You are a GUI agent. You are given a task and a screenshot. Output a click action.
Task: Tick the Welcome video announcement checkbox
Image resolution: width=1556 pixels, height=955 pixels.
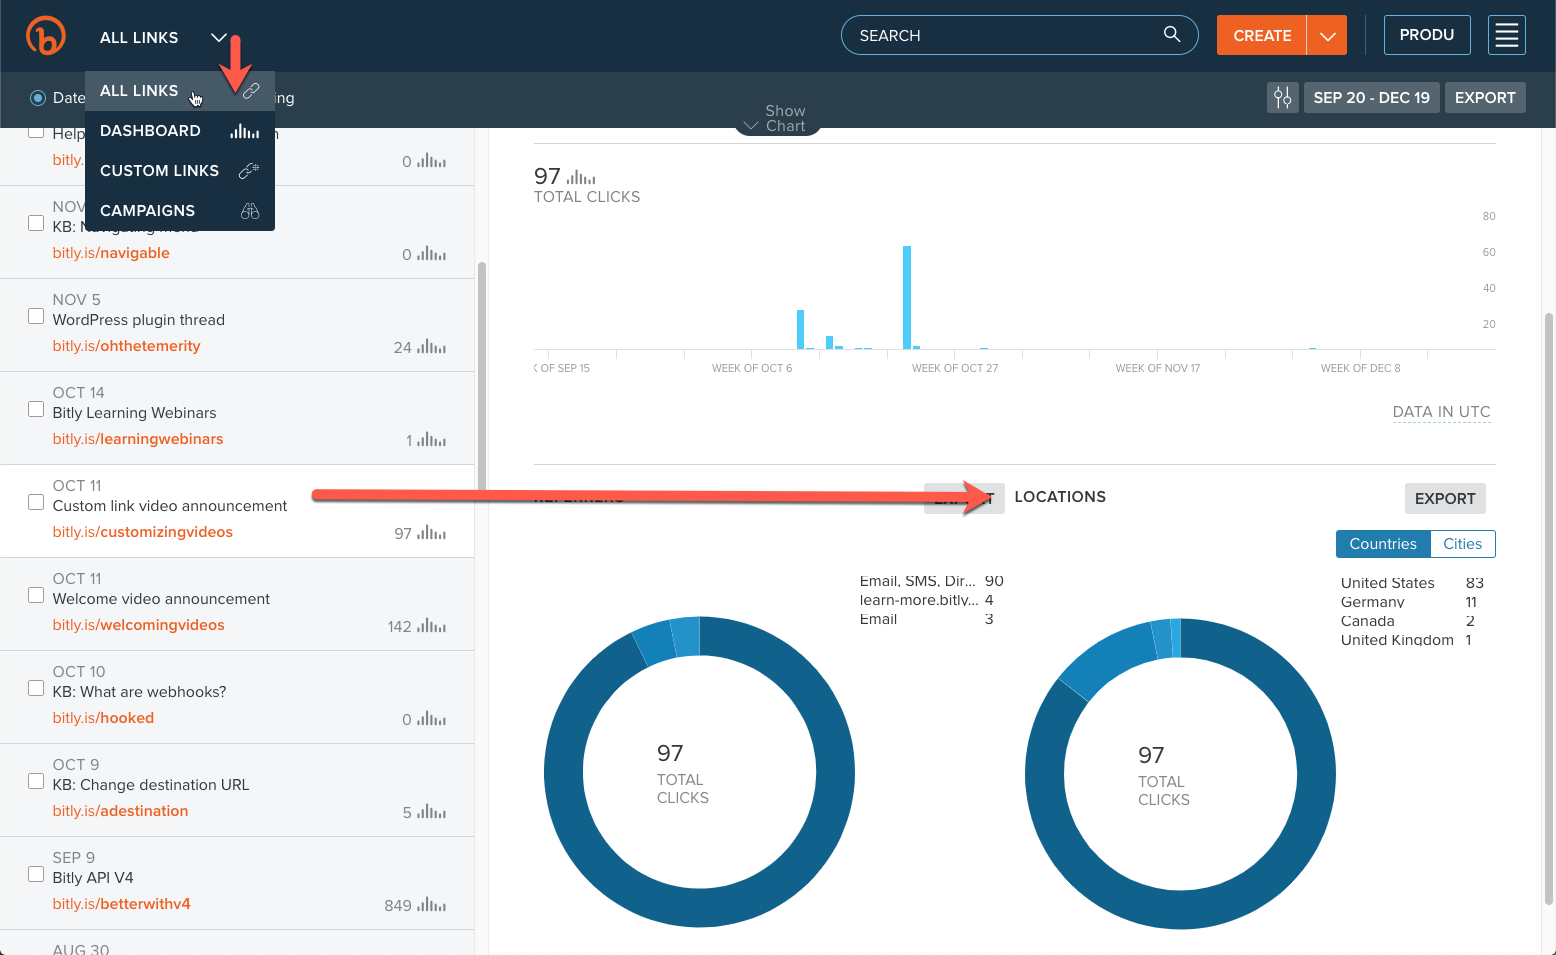pos(36,595)
